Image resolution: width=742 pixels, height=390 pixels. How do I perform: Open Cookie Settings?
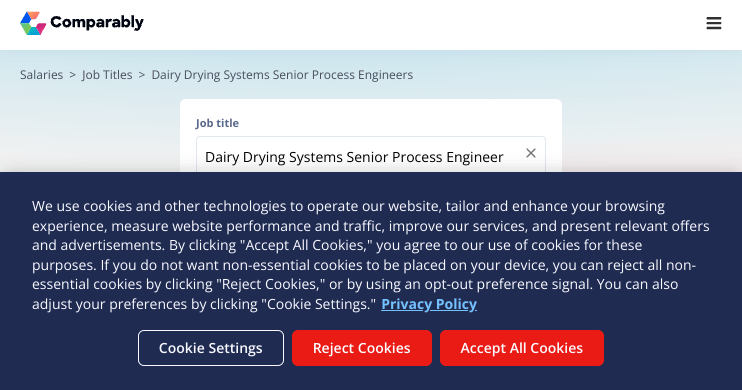(x=211, y=348)
